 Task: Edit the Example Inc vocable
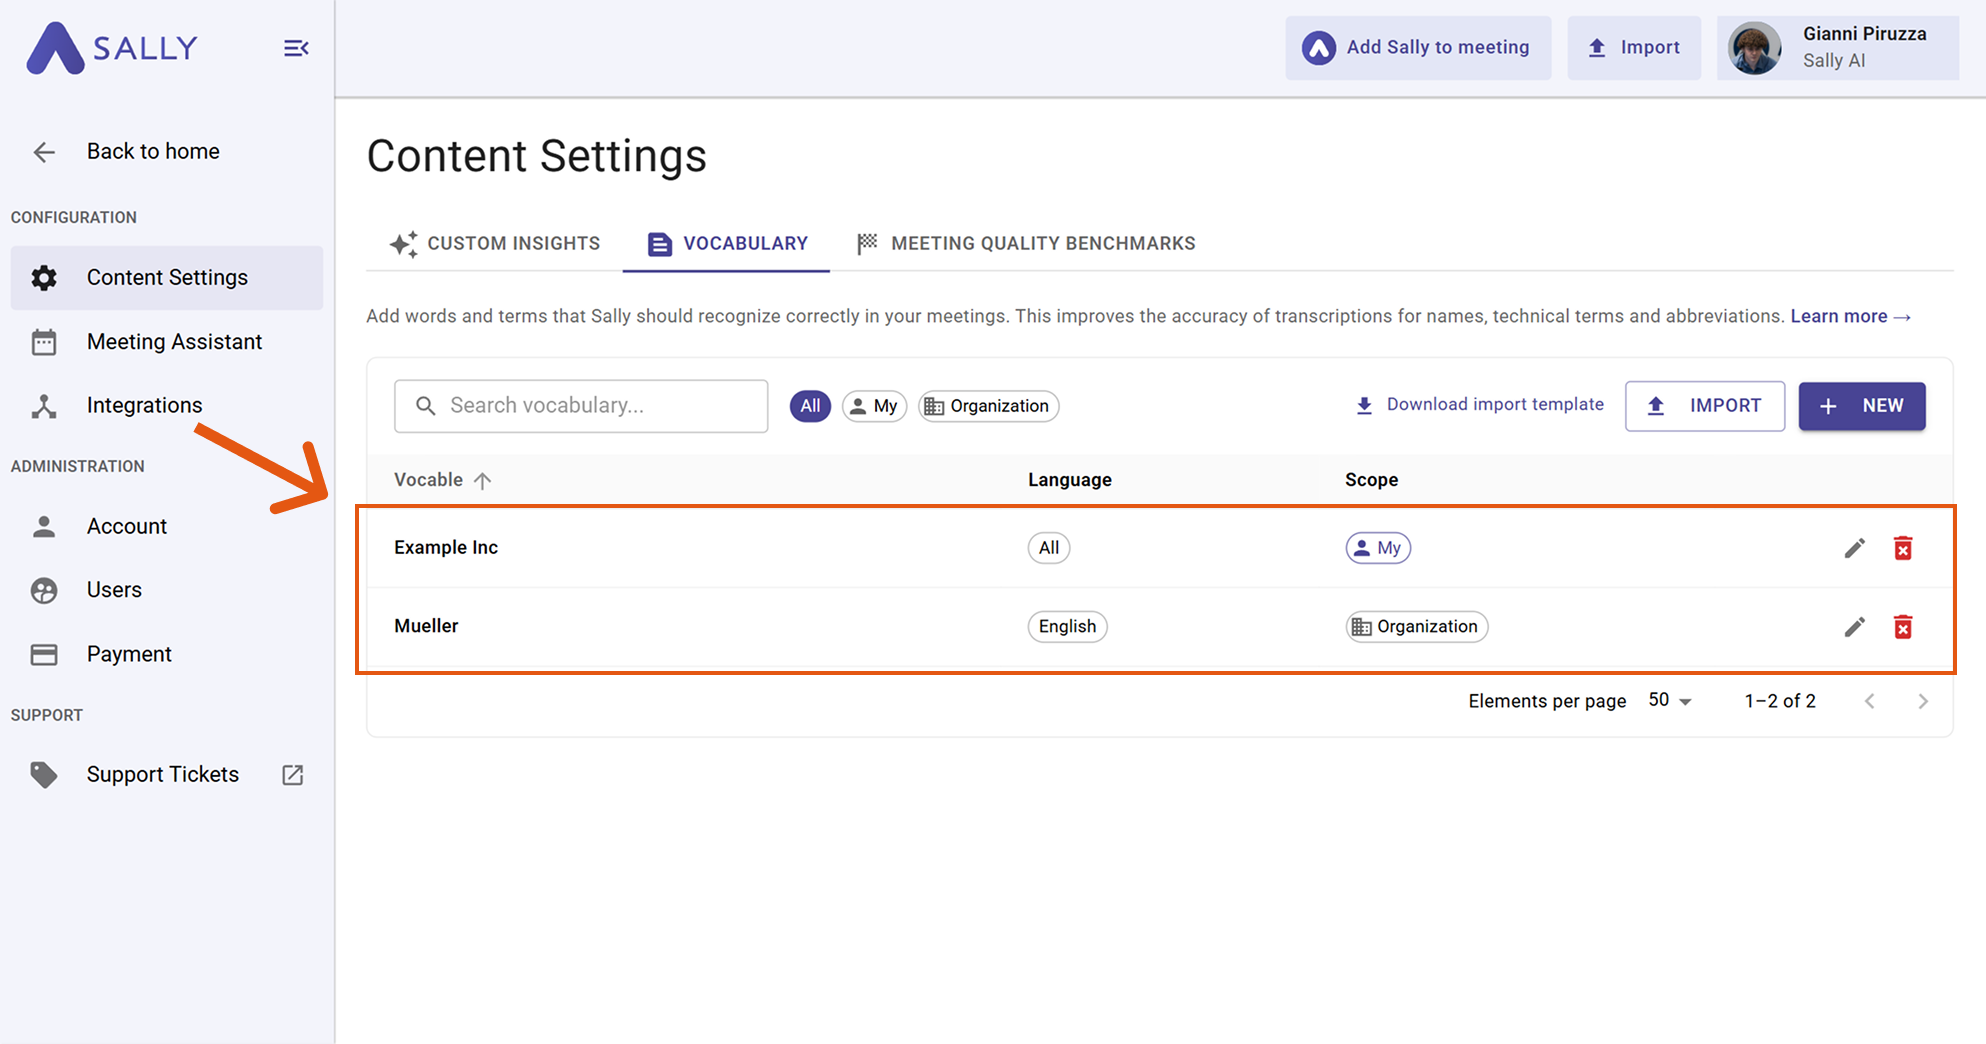(1854, 548)
